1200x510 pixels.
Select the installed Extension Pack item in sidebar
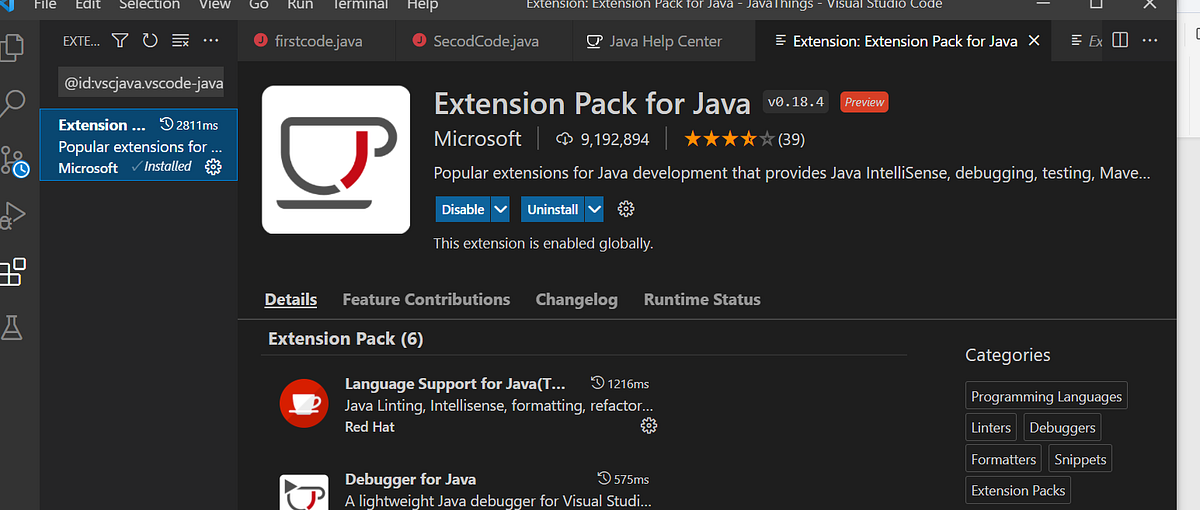[138, 145]
